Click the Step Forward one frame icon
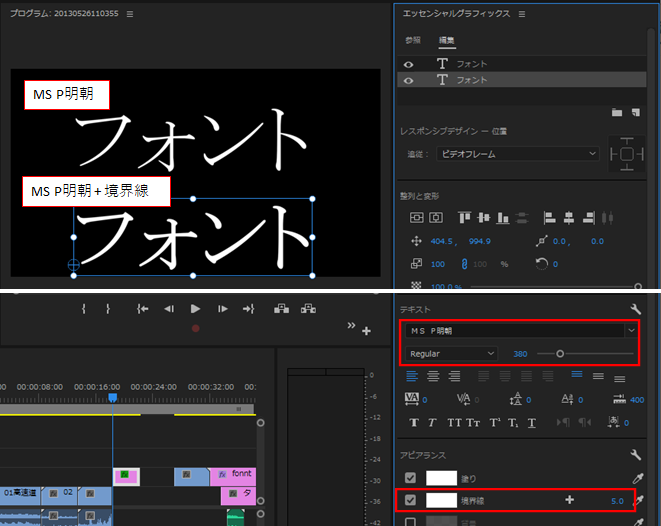Image resolution: width=661 pixels, height=526 pixels. click(x=223, y=309)
